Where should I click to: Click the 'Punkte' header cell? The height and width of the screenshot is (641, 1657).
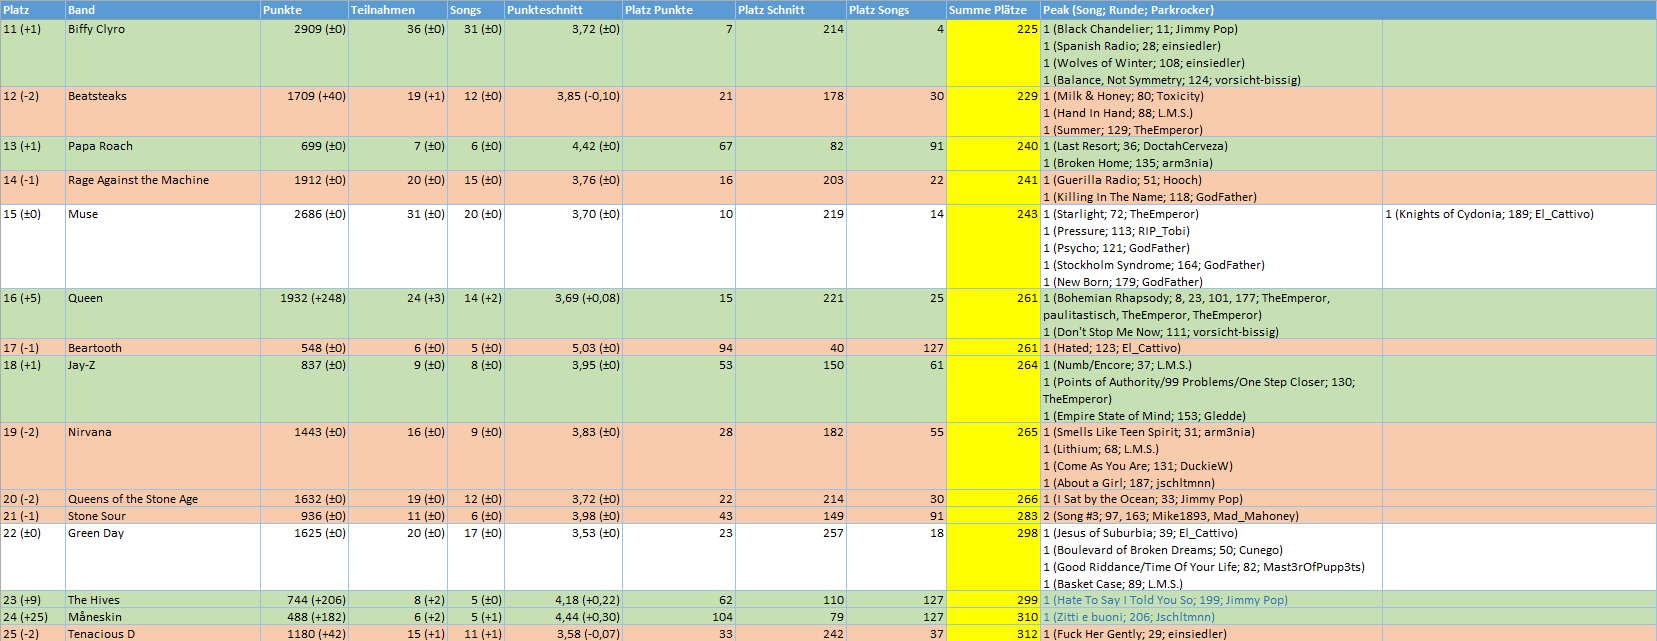point(304,10)
